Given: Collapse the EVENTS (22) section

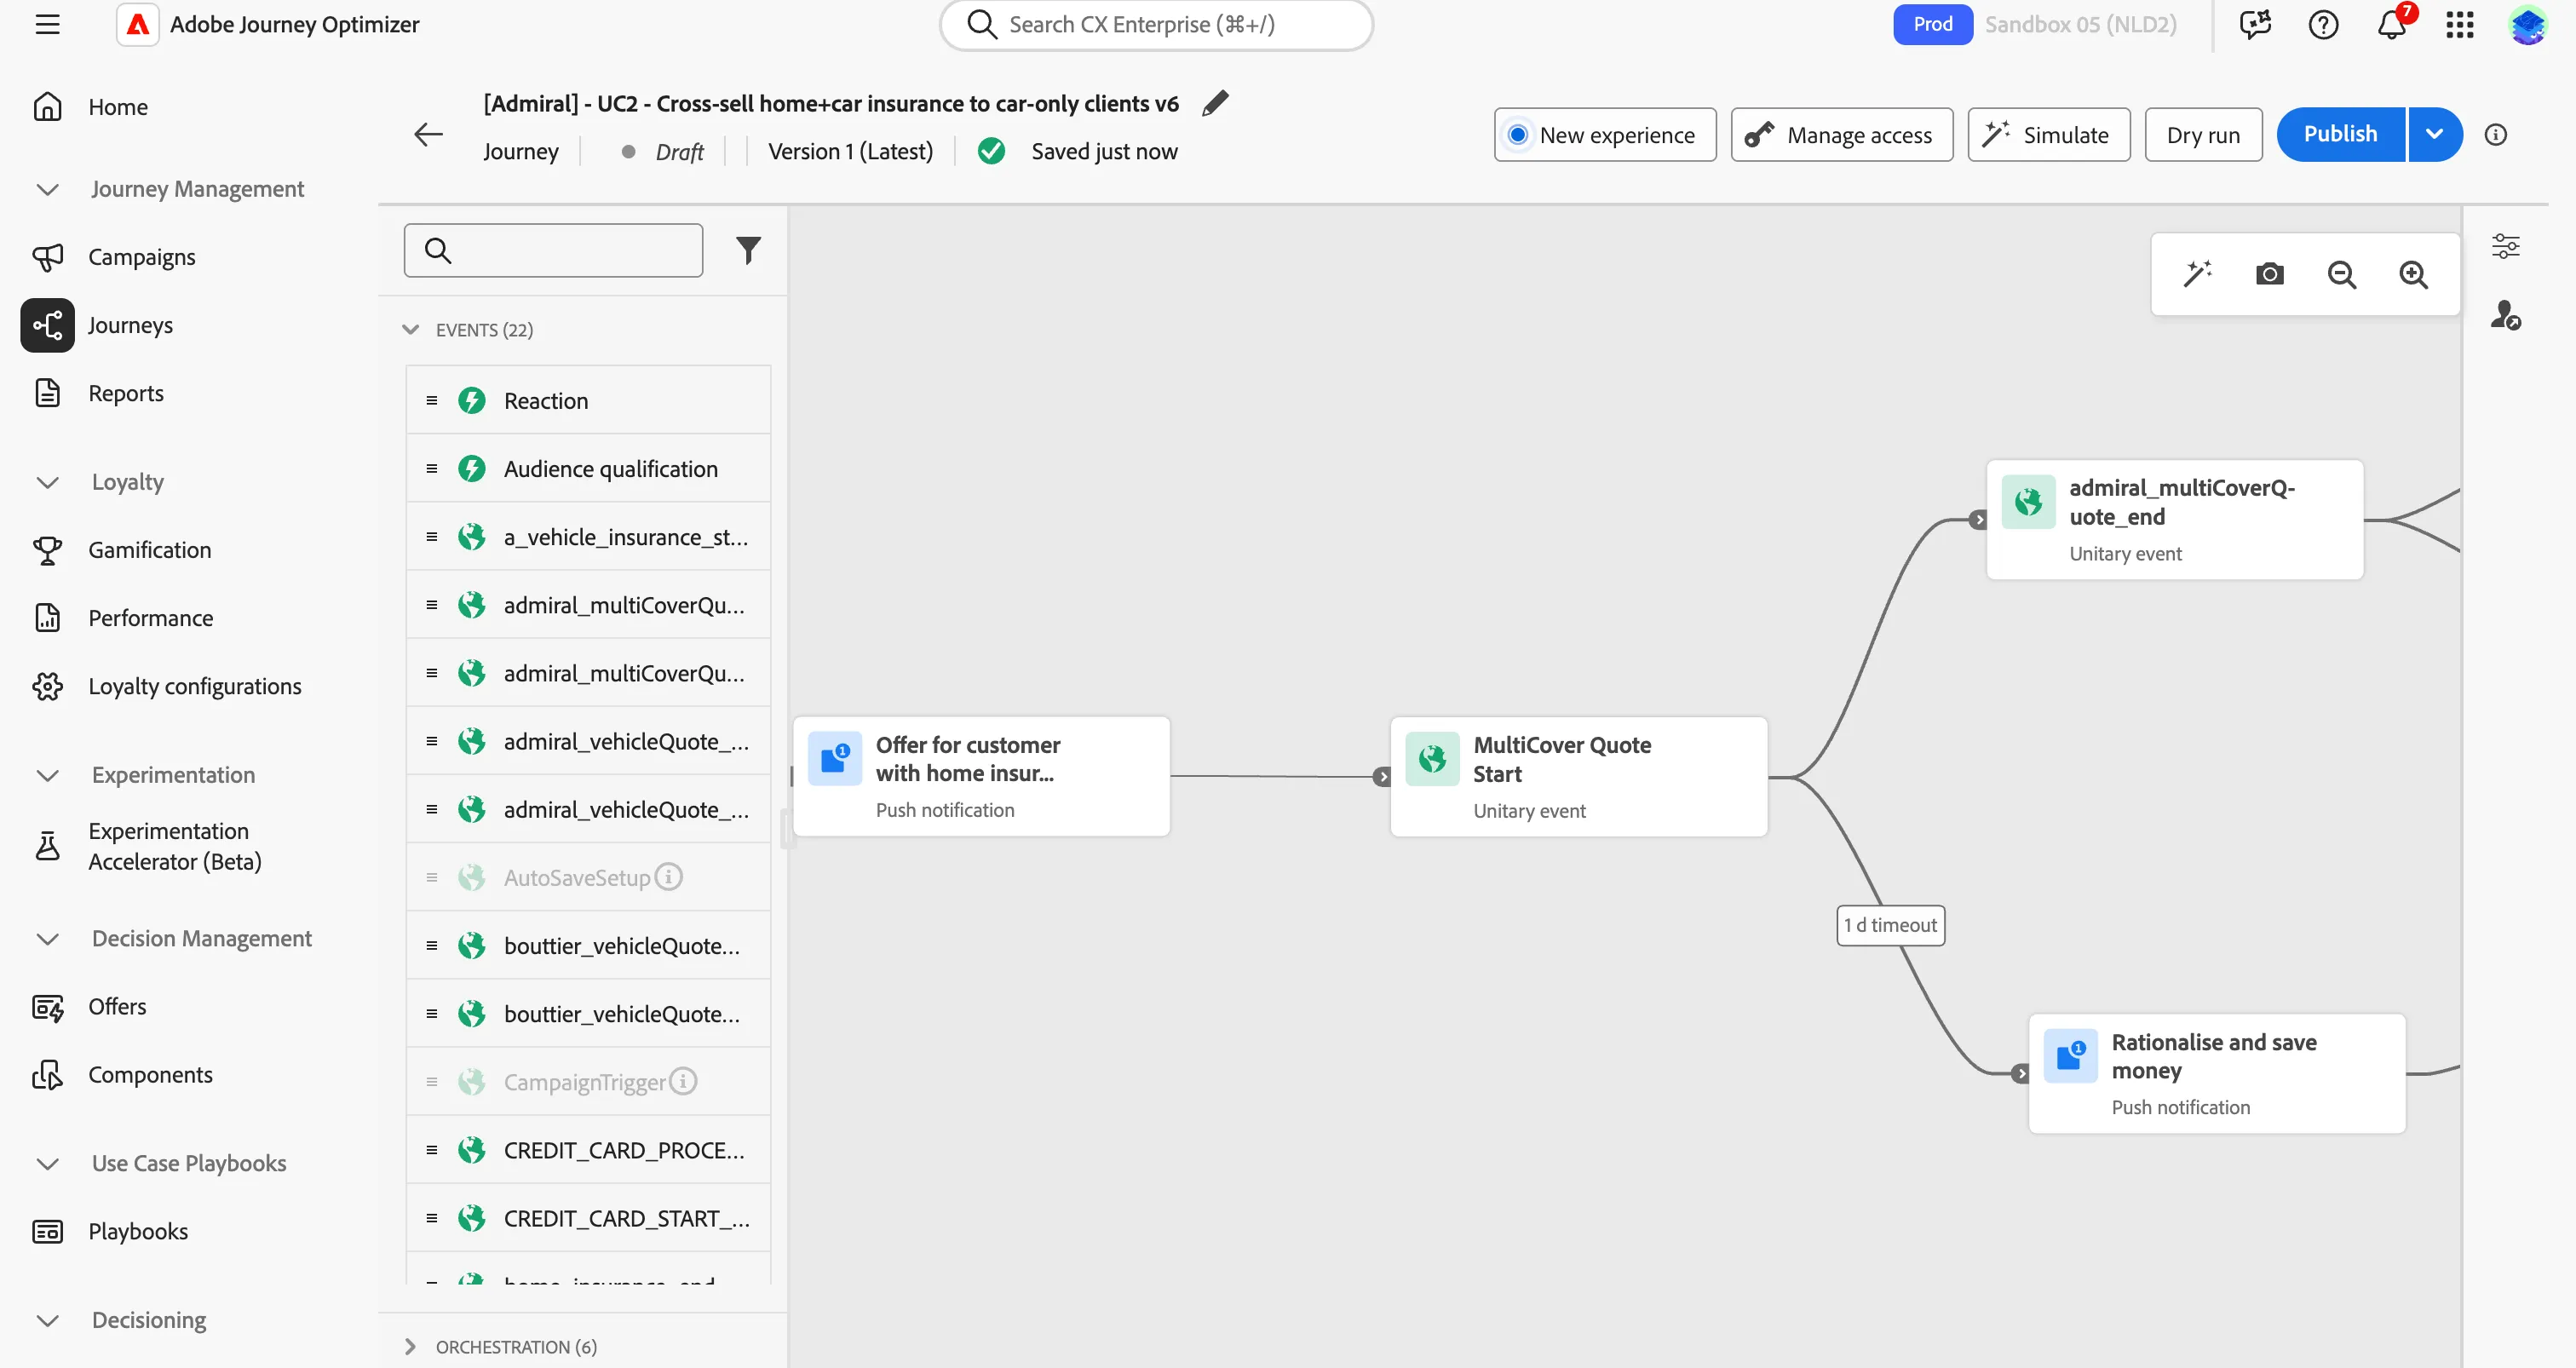Looking at the screenshot, I should (x=410, y=329).
